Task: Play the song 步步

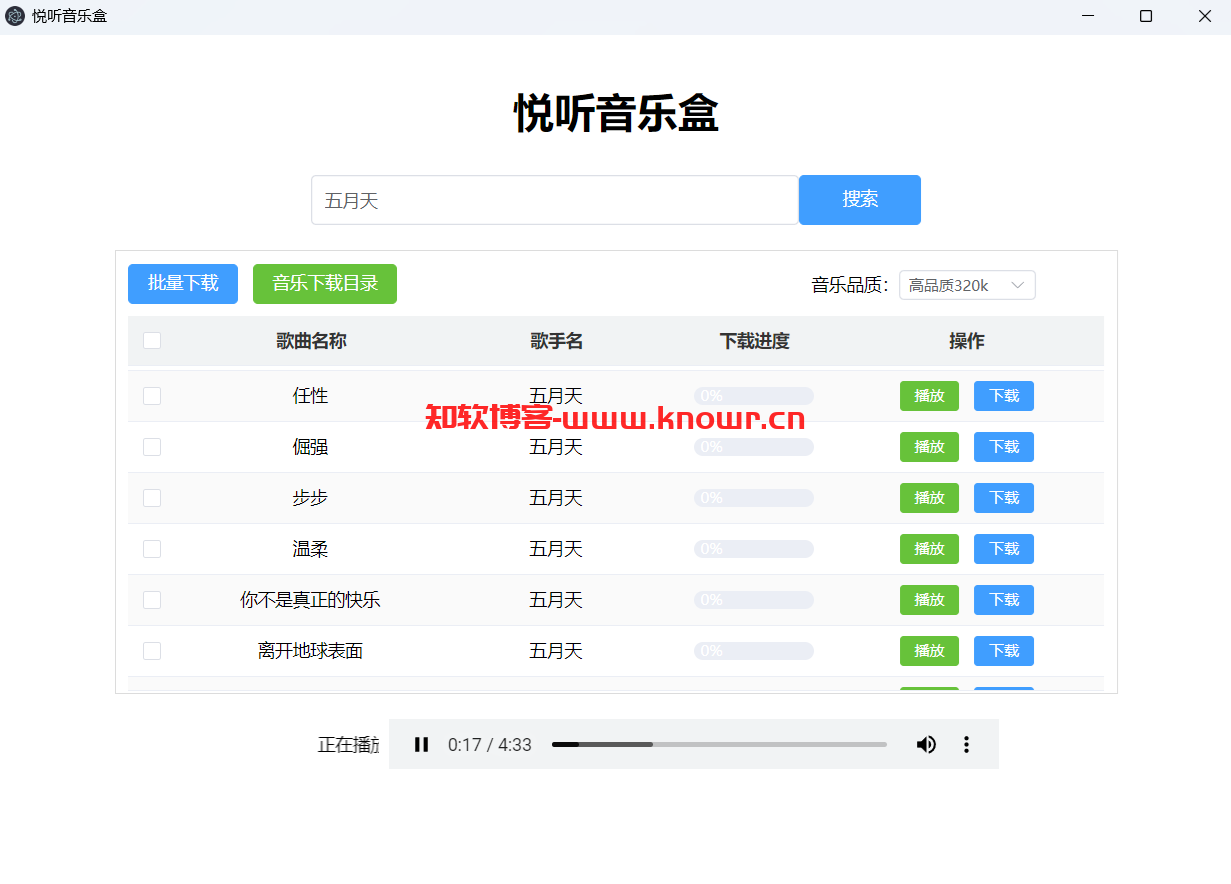Action: click(x=929, y=498)
